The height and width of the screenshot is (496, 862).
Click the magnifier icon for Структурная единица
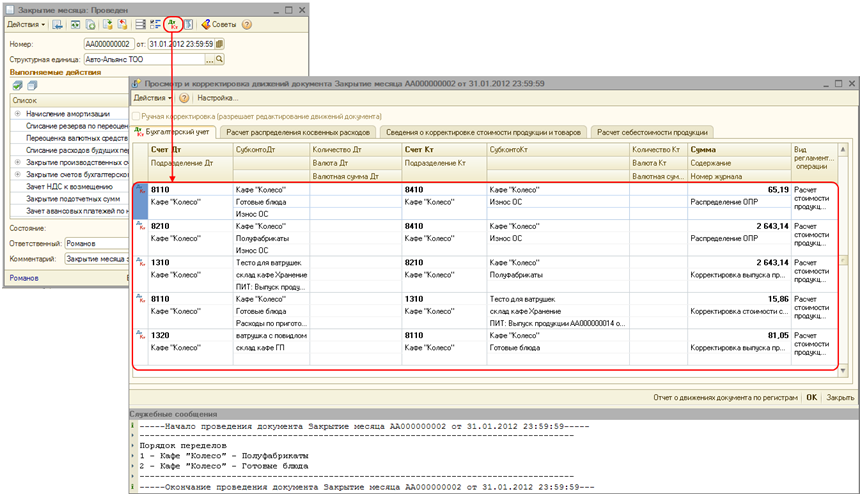219,60
